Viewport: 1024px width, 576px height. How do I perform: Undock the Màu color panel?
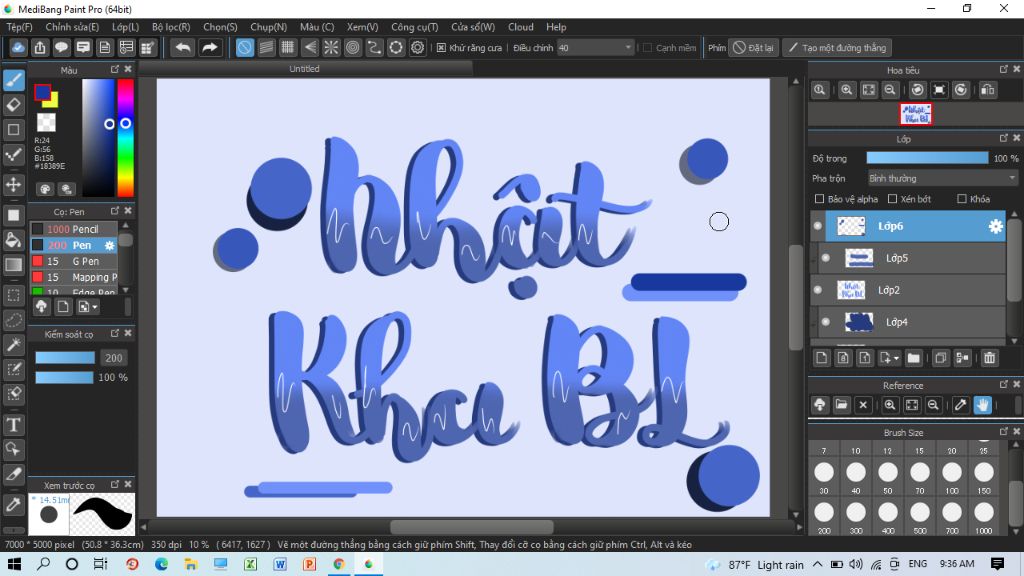coord(115,69)
